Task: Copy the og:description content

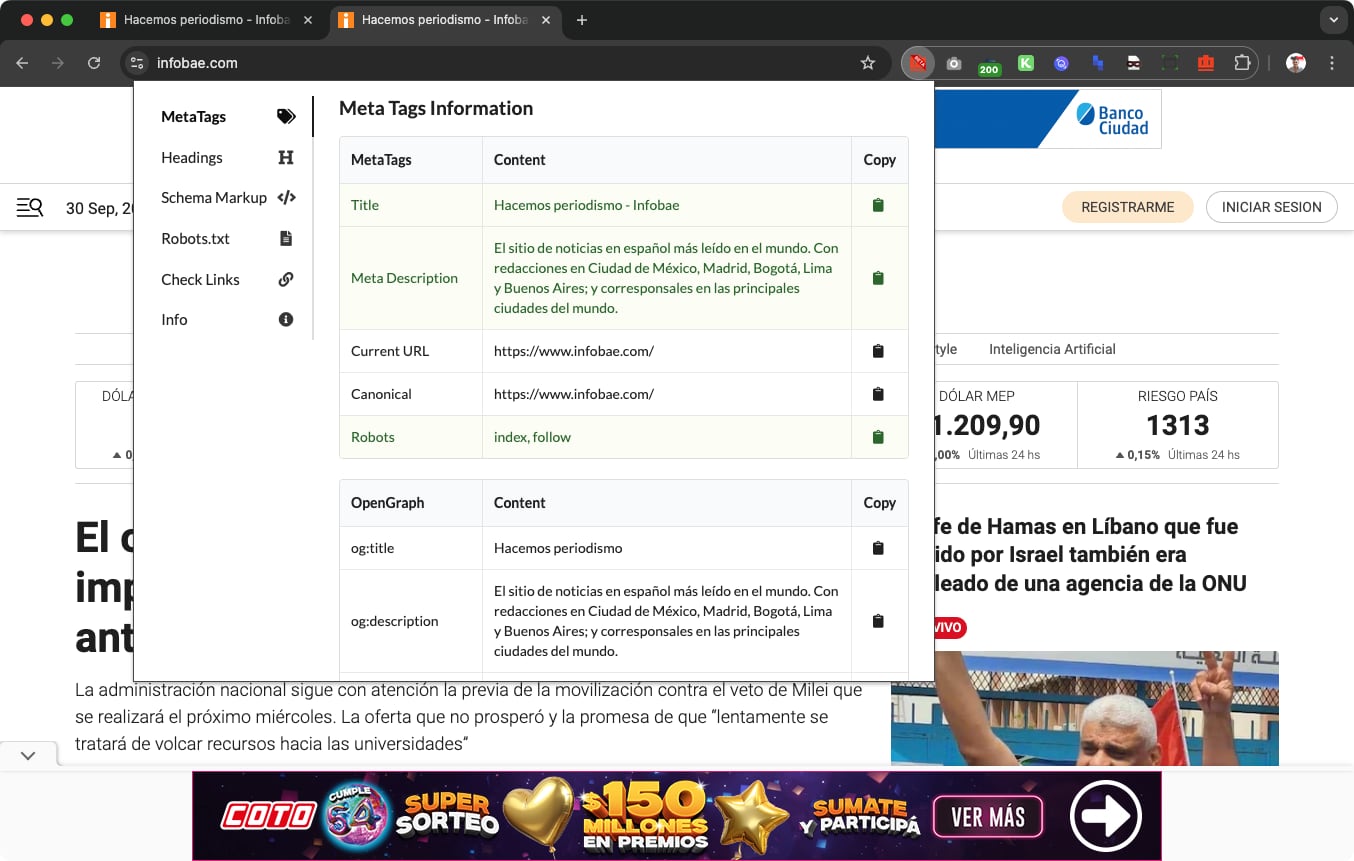Action: (x=878, y=621)
